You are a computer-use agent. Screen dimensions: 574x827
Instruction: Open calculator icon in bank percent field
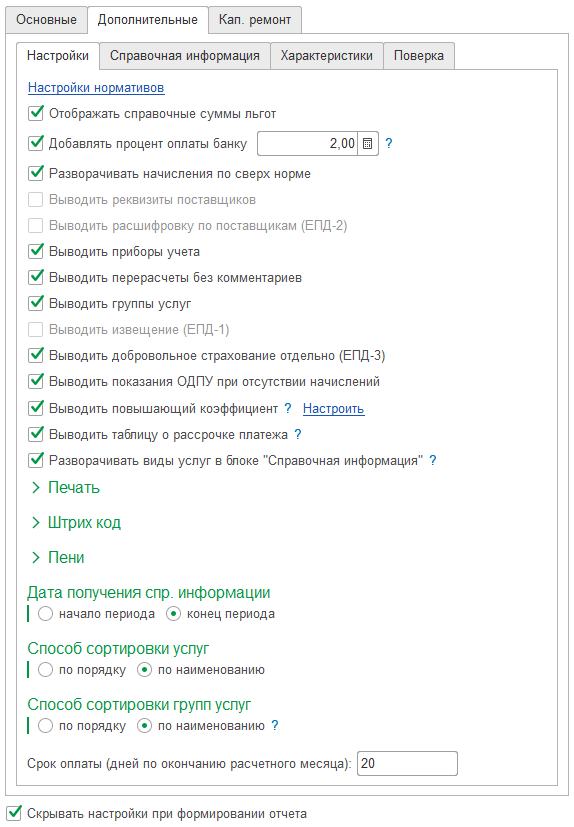[368, 143]
